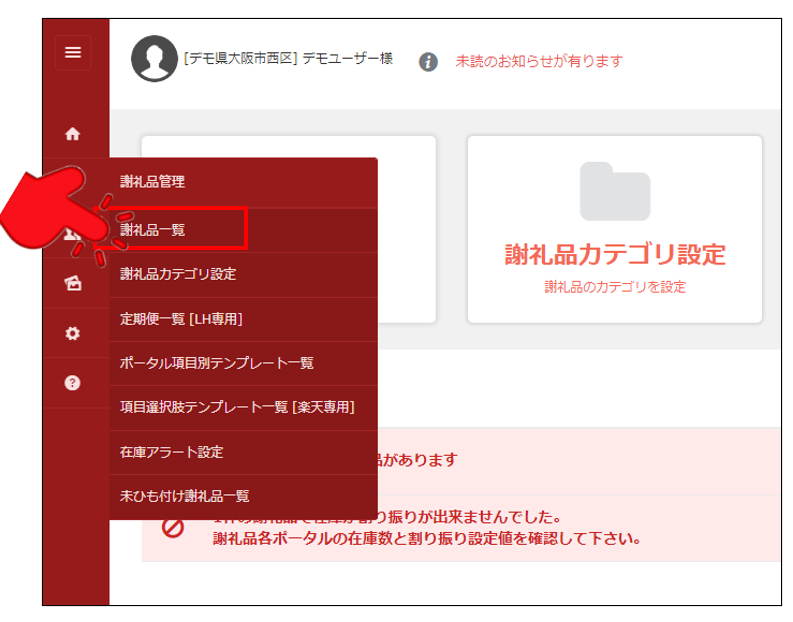Open help with the question mark icon
This screenshot has width=793, height=622.
72,383
